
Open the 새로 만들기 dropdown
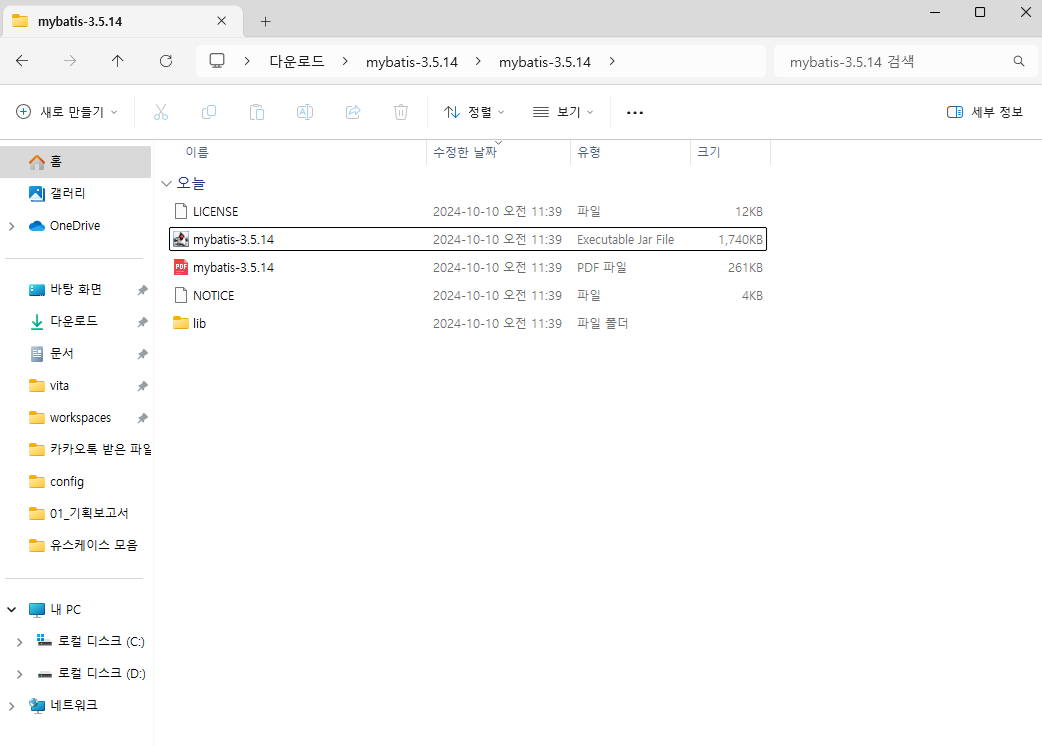[67, 112]
